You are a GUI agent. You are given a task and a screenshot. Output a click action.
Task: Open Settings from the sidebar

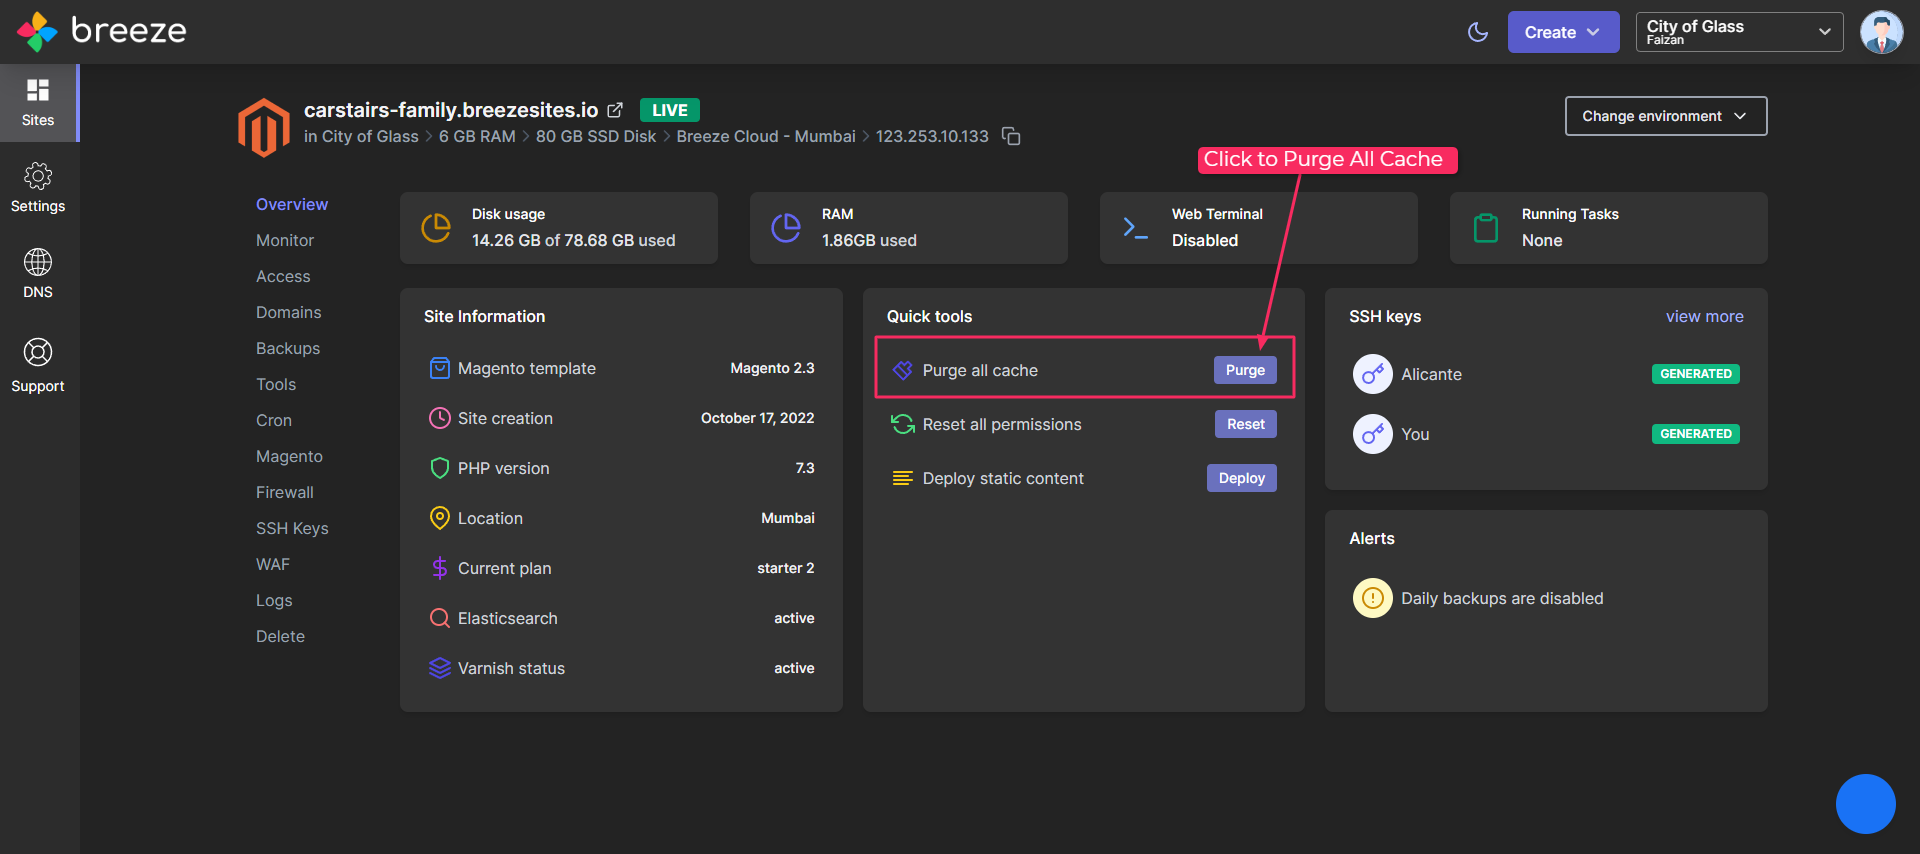38,188
